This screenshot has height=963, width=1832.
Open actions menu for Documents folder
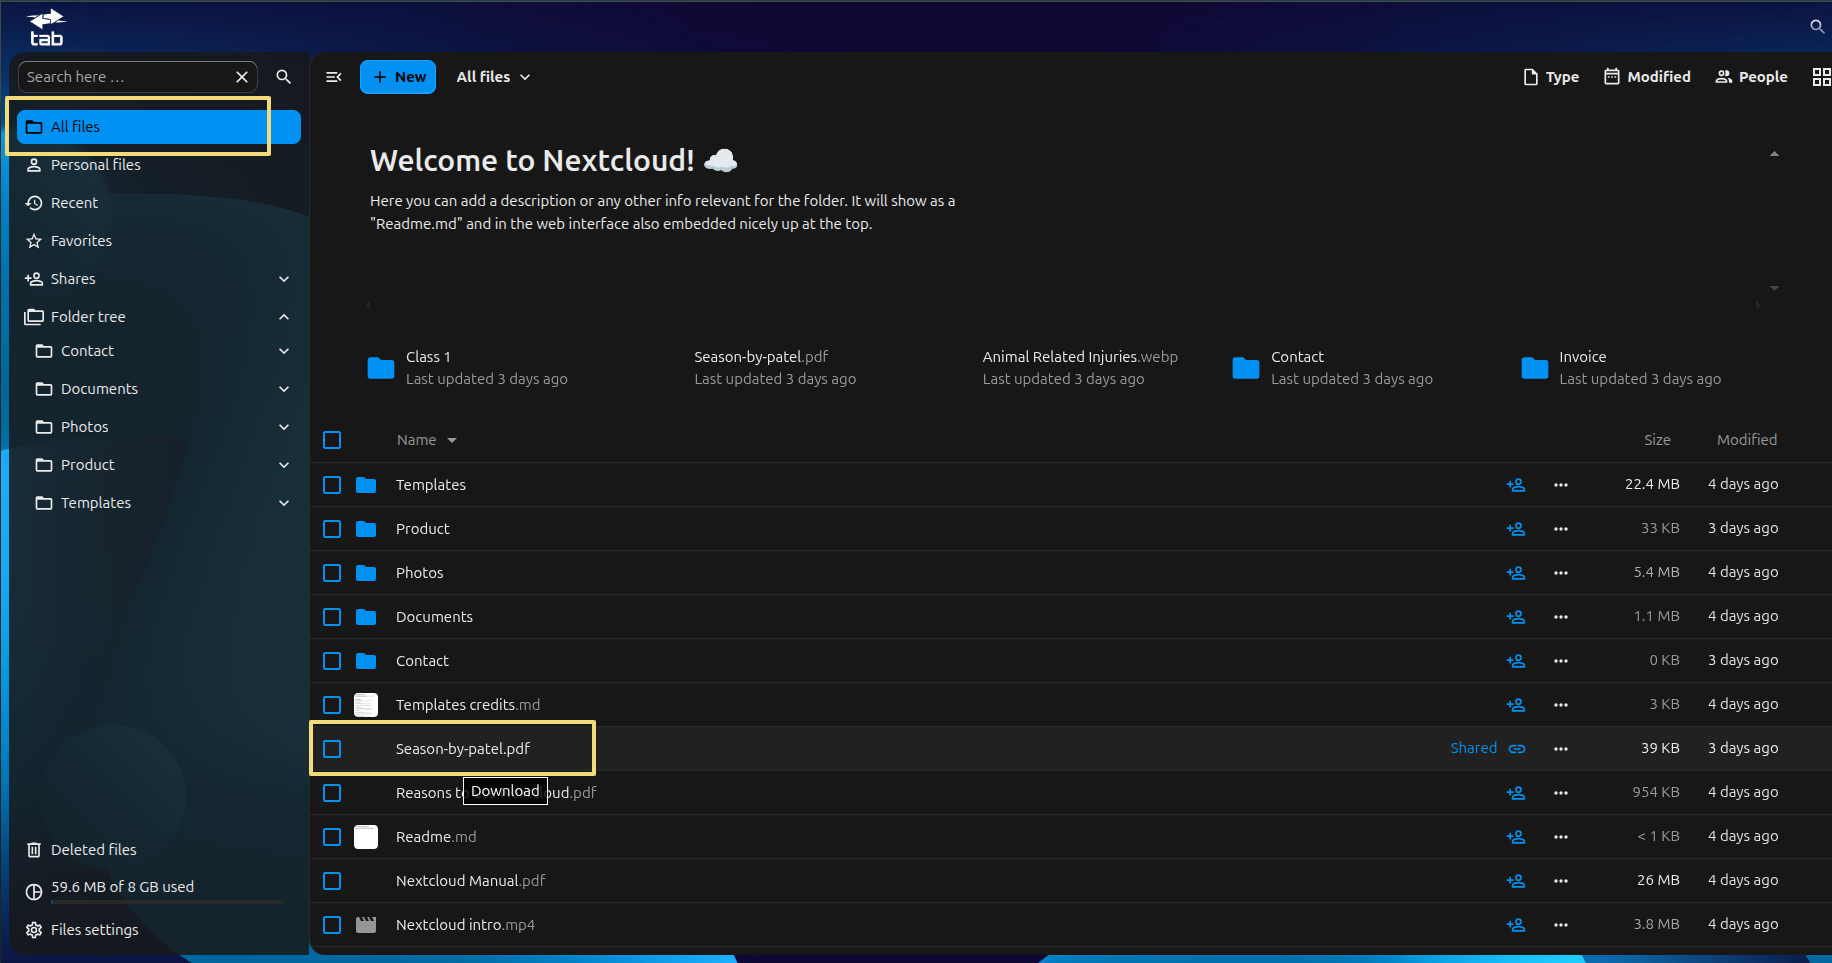tap(1561, 617)
